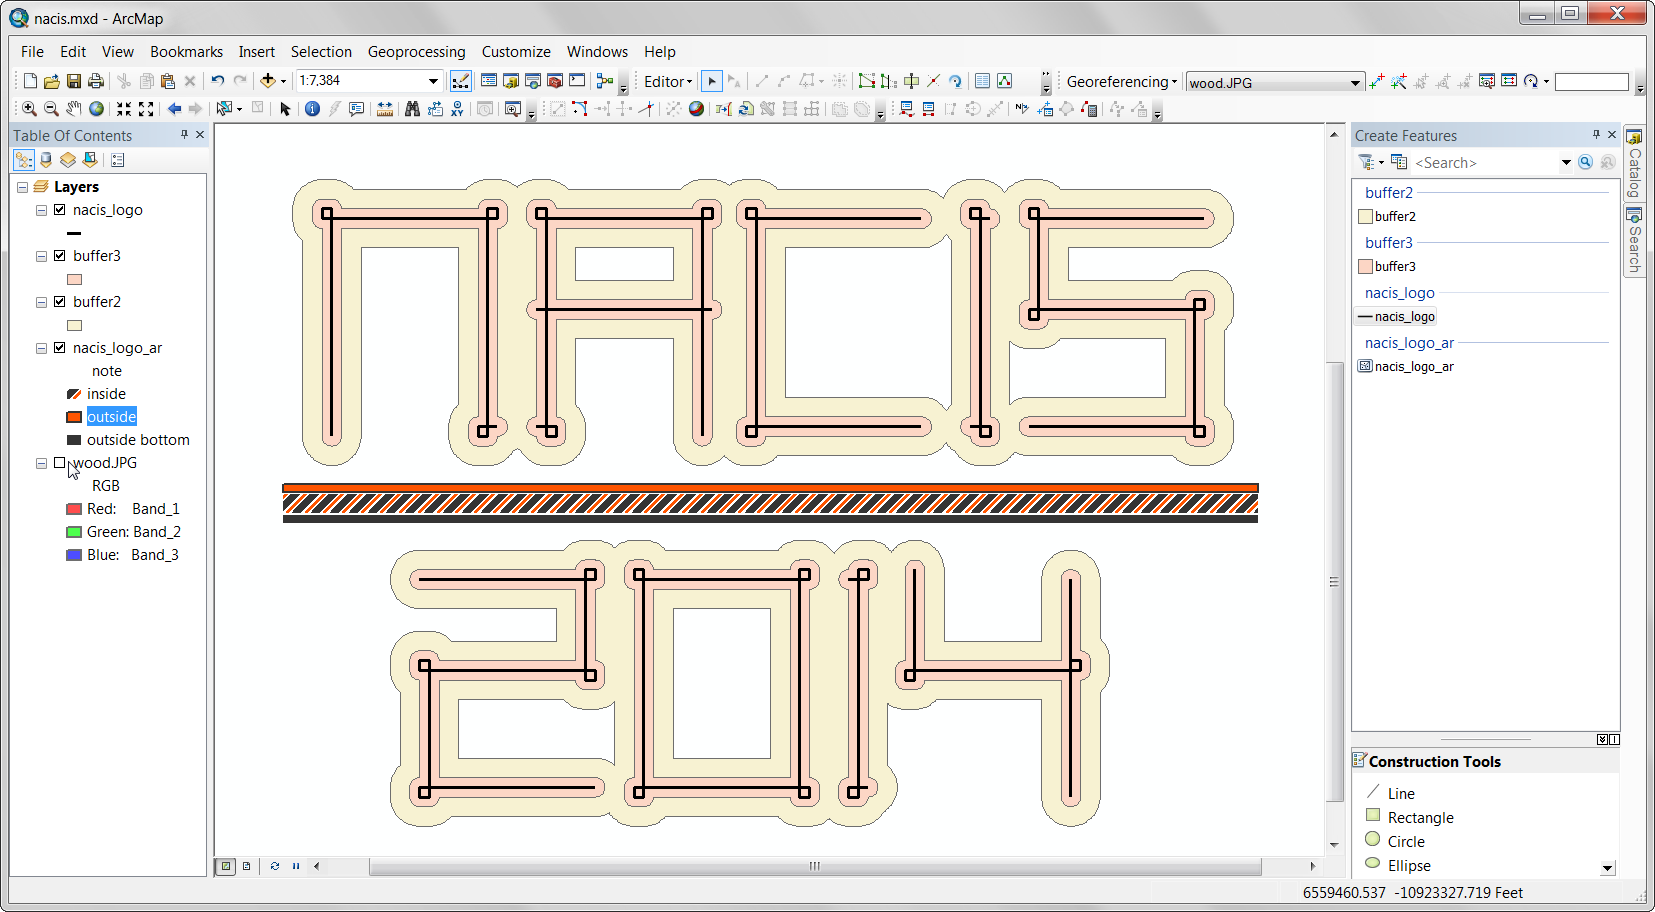The height and width of the screenshot is (912, 1655).
Task: Pause map drawing
Action: pos(296,866)
